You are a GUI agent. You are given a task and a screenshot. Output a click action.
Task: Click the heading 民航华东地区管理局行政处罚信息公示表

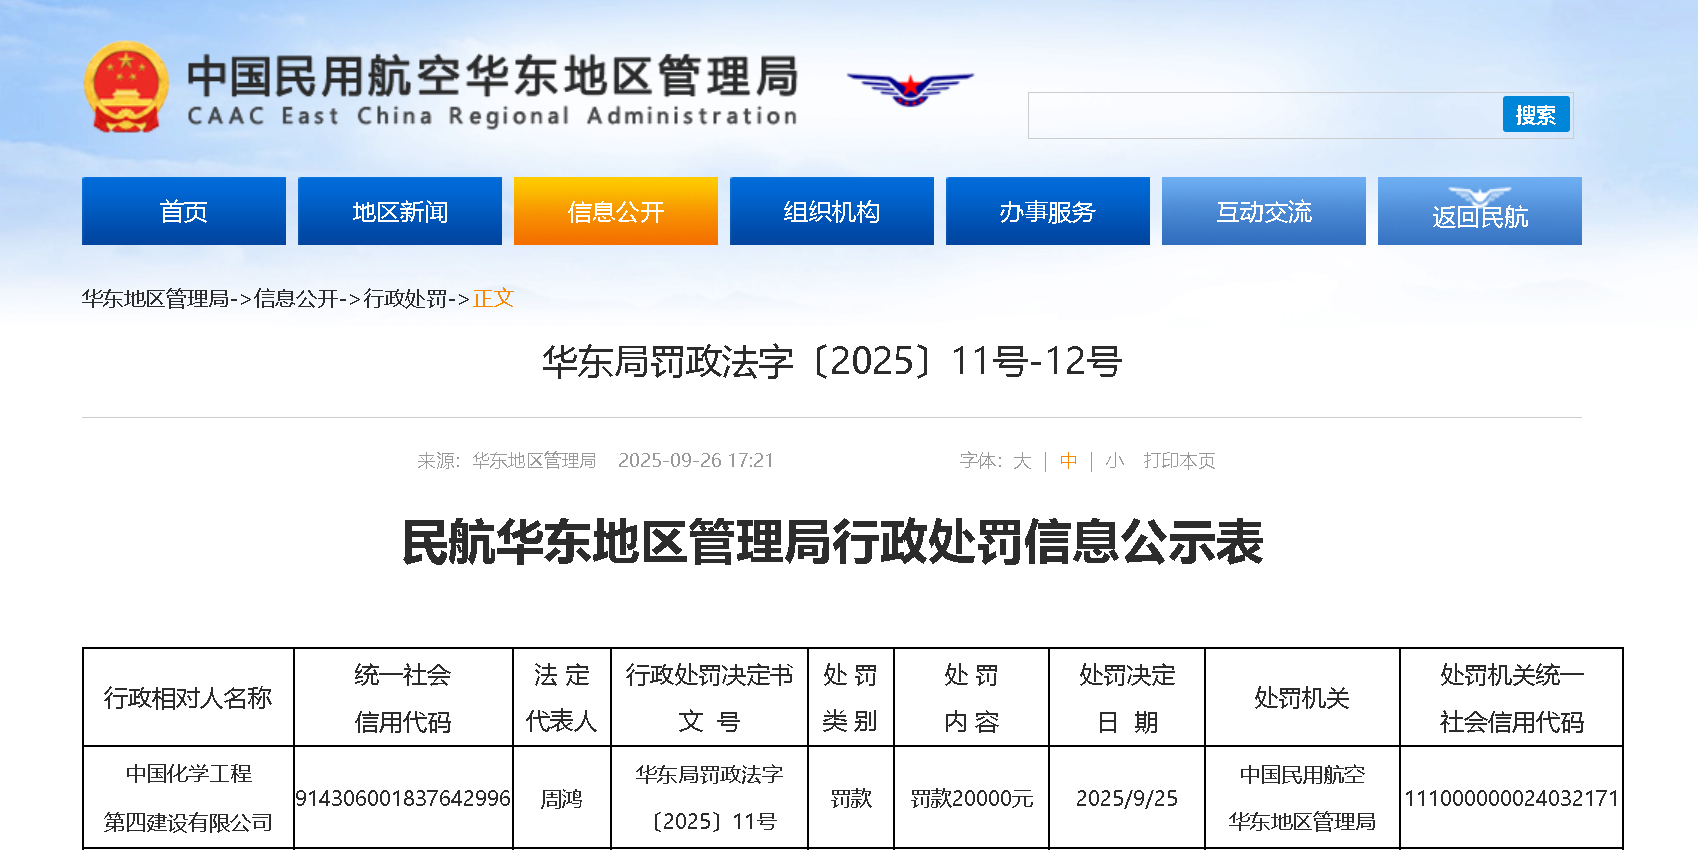[832, 542]
